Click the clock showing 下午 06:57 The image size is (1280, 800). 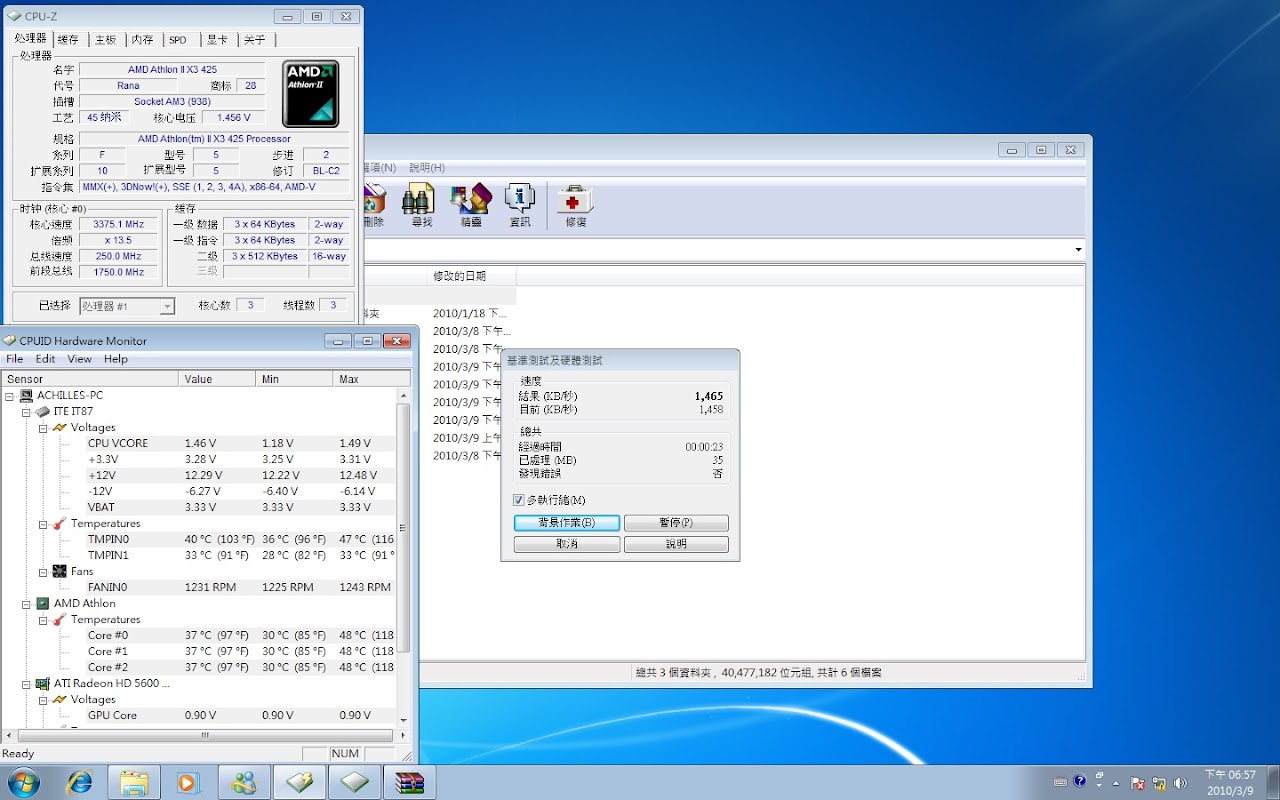coord(1230,775)
